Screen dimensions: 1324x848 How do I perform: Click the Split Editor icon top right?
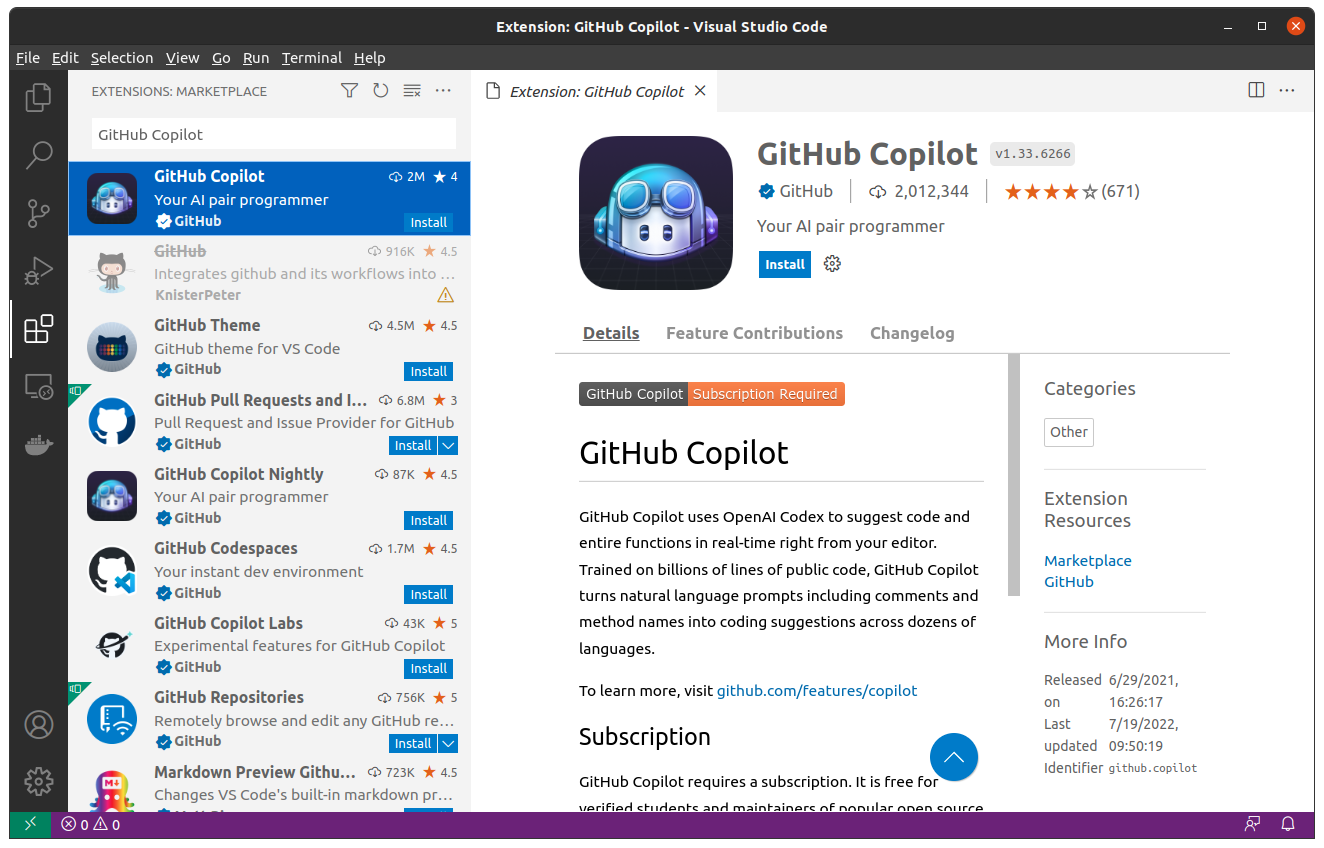[1255, 89]
